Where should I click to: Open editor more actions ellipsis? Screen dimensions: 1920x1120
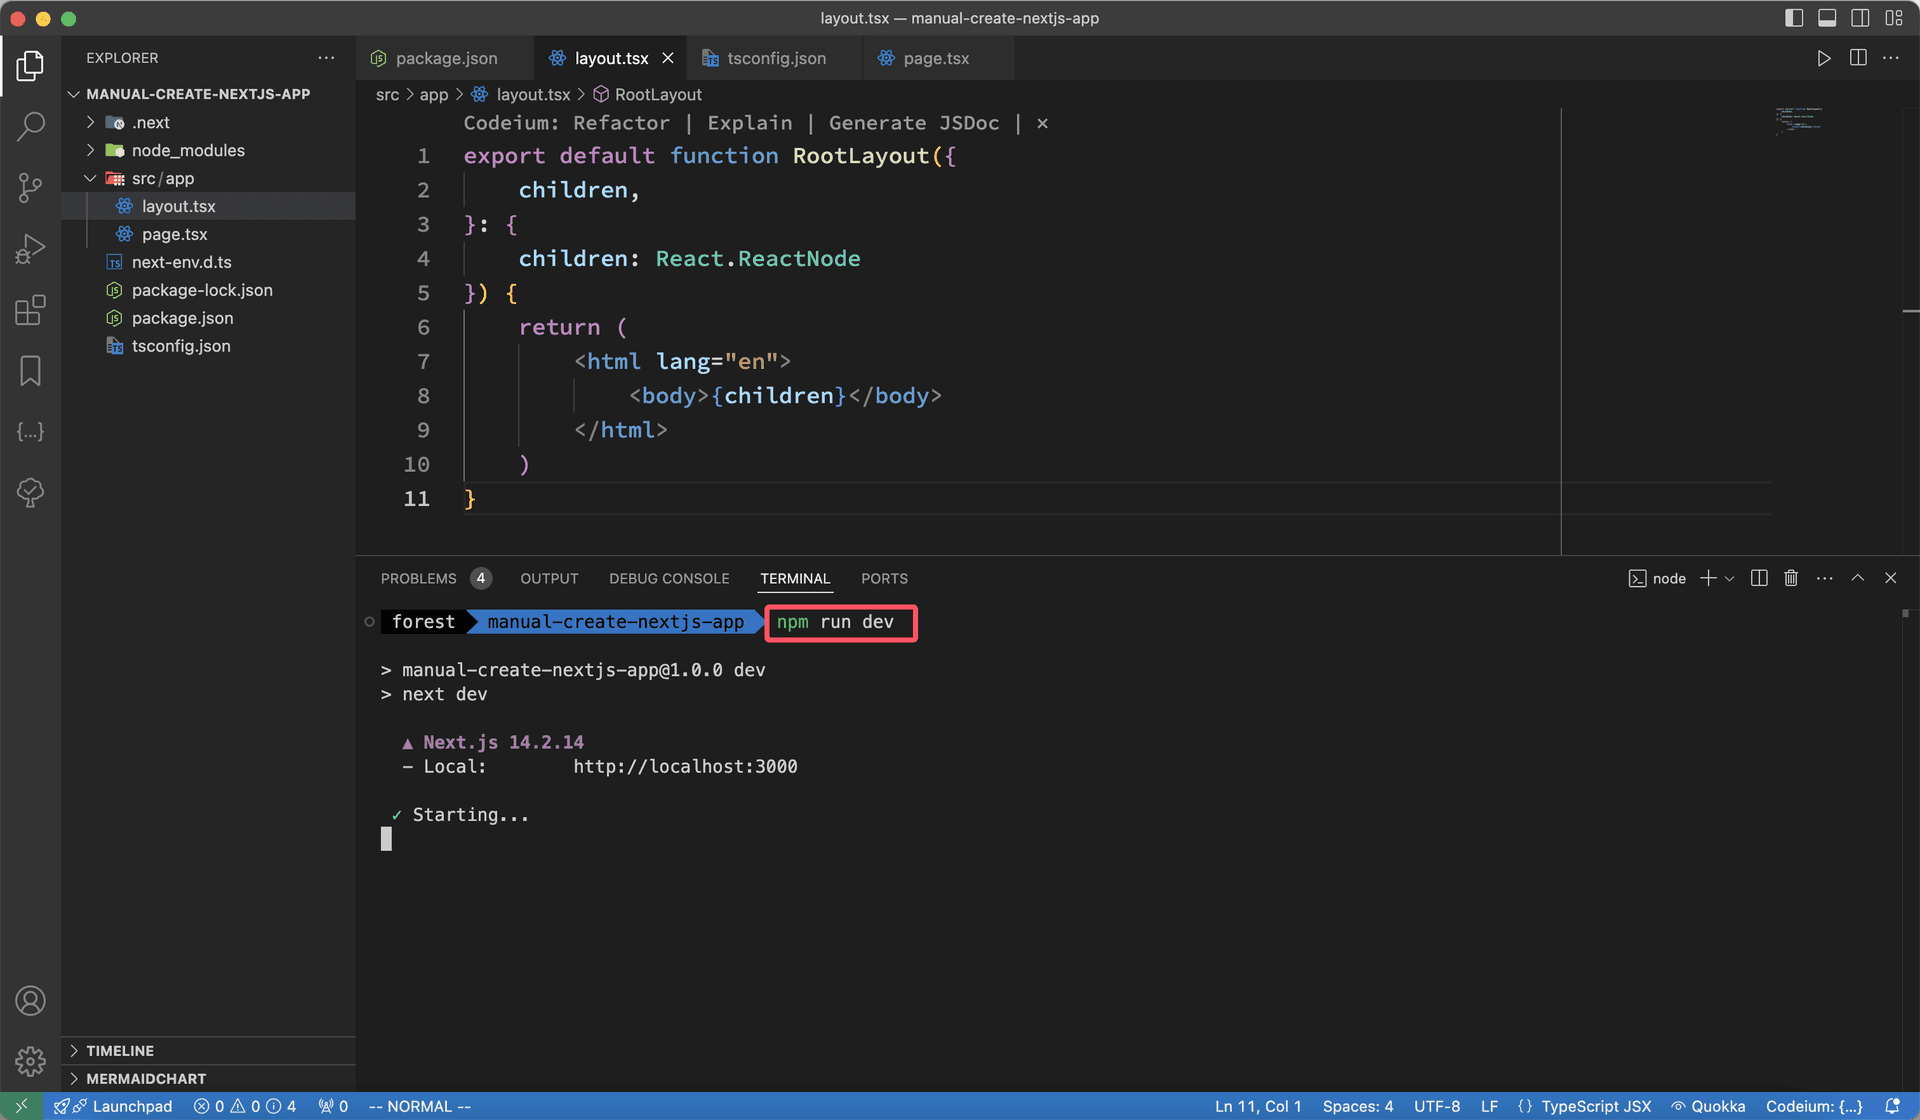point(1891,58)
